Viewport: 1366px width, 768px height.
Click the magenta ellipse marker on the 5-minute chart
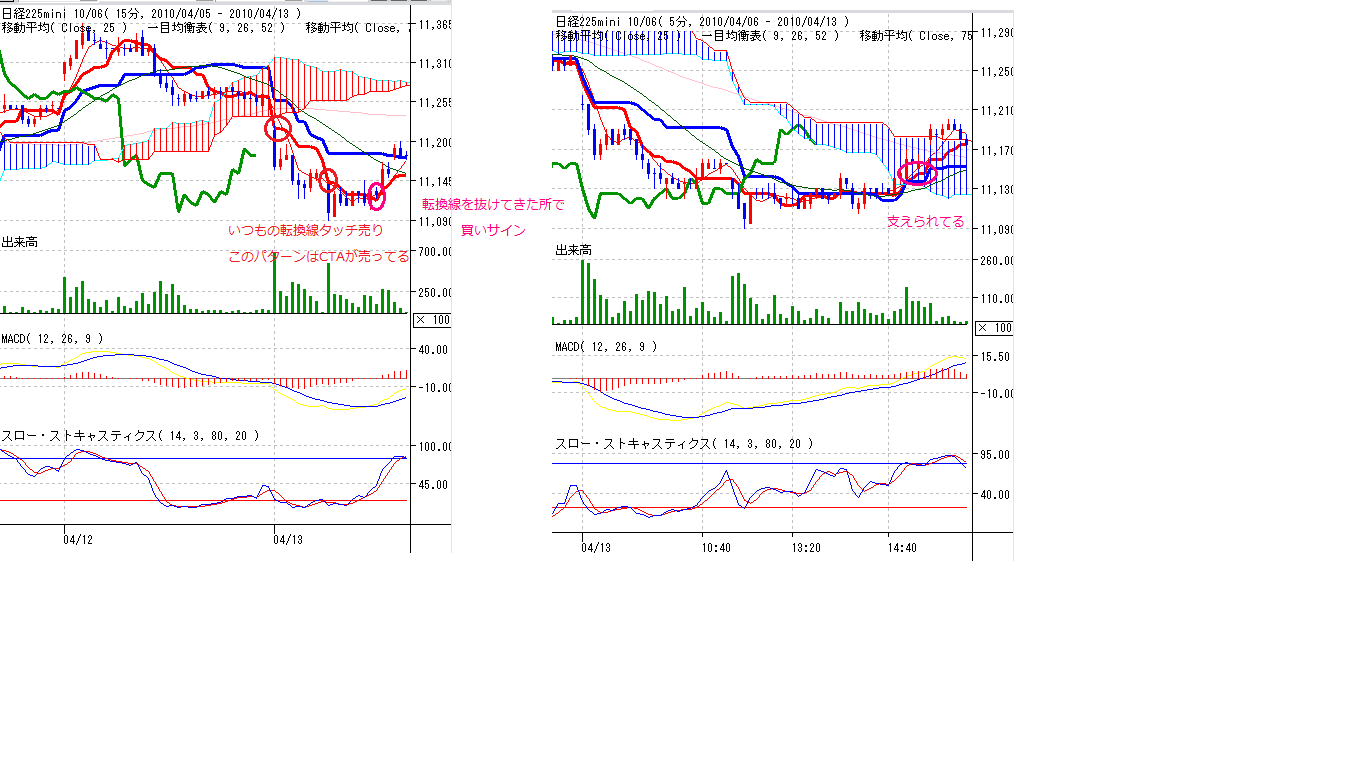pyautogui.click(x=917, y=172)
